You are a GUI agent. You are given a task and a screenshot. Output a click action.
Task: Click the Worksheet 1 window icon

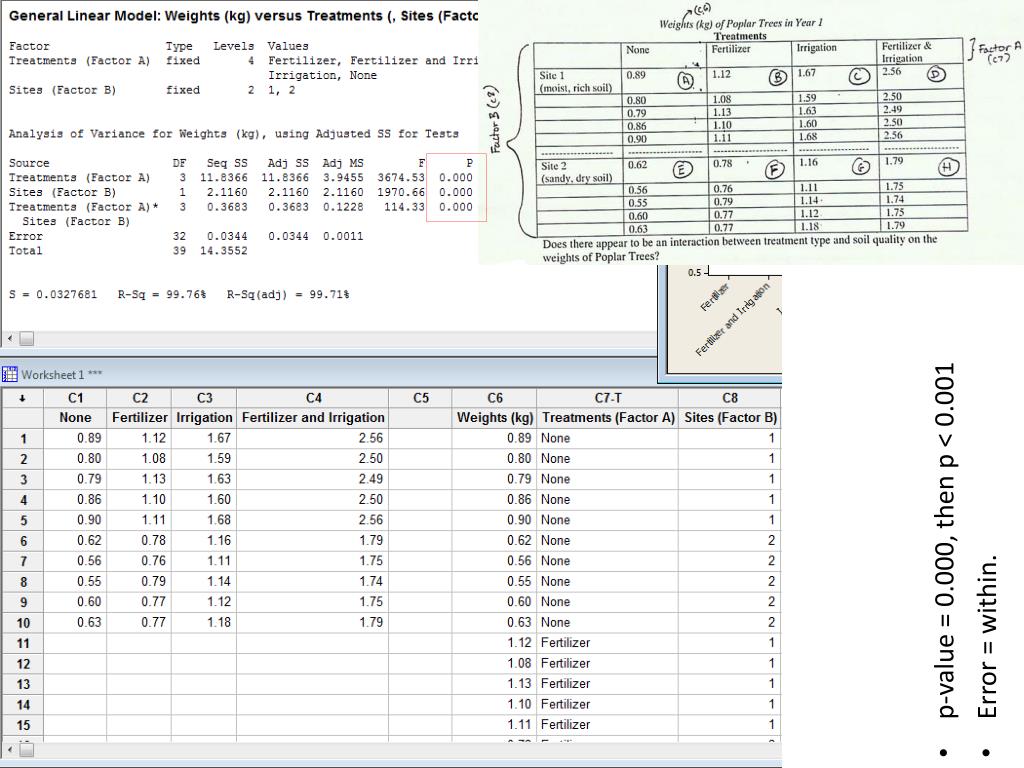(9, 374)
